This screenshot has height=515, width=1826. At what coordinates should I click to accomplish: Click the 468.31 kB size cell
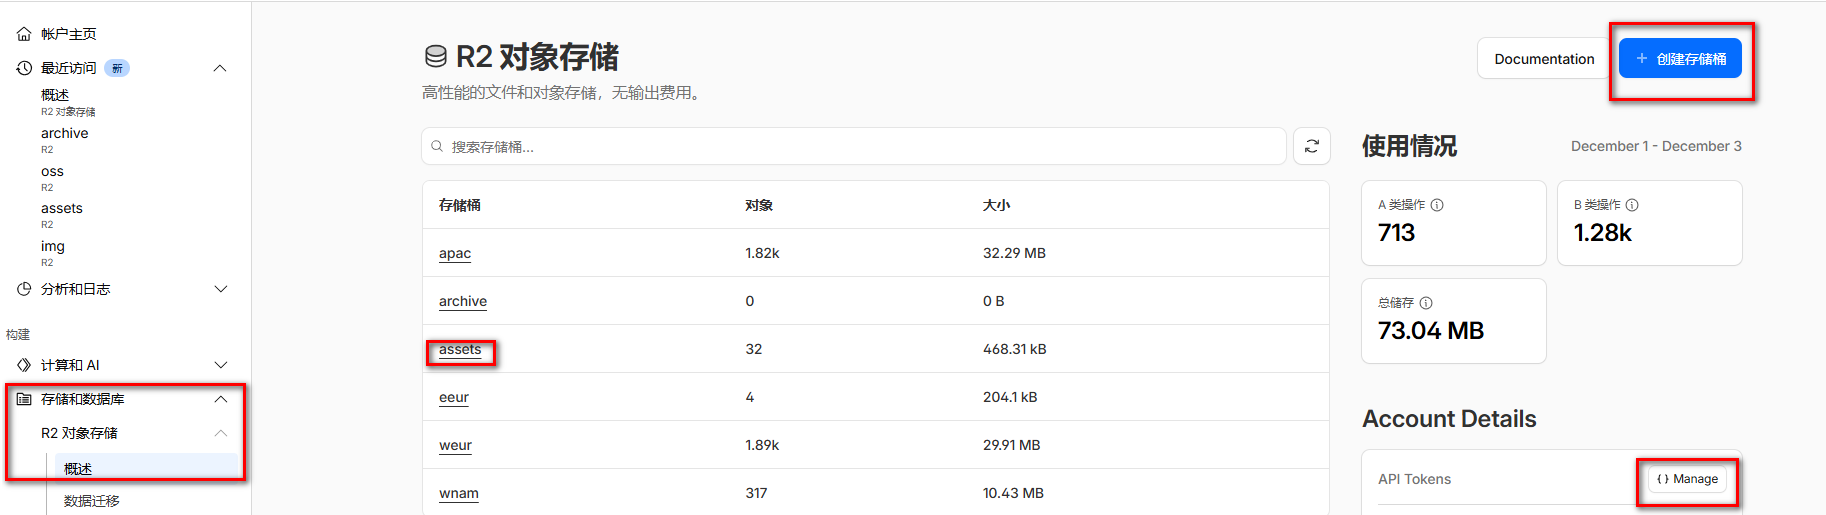coord(1015,349)
